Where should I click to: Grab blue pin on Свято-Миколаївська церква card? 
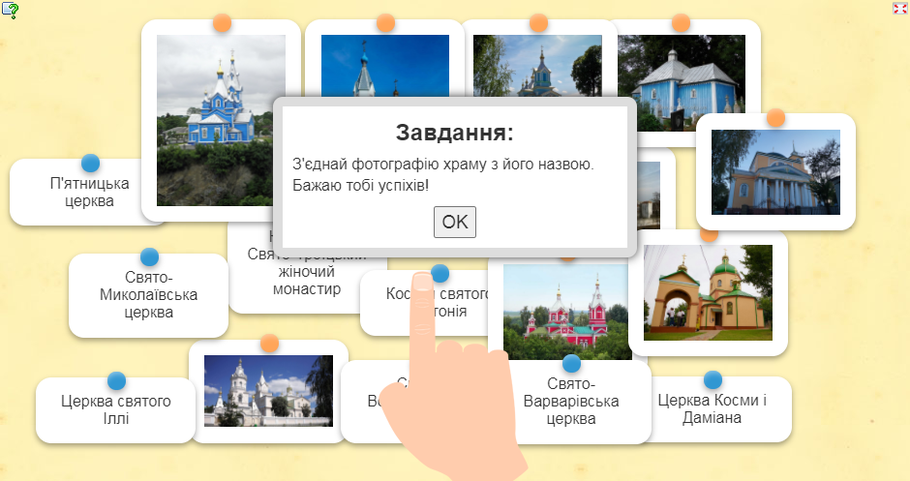(149, 257)
